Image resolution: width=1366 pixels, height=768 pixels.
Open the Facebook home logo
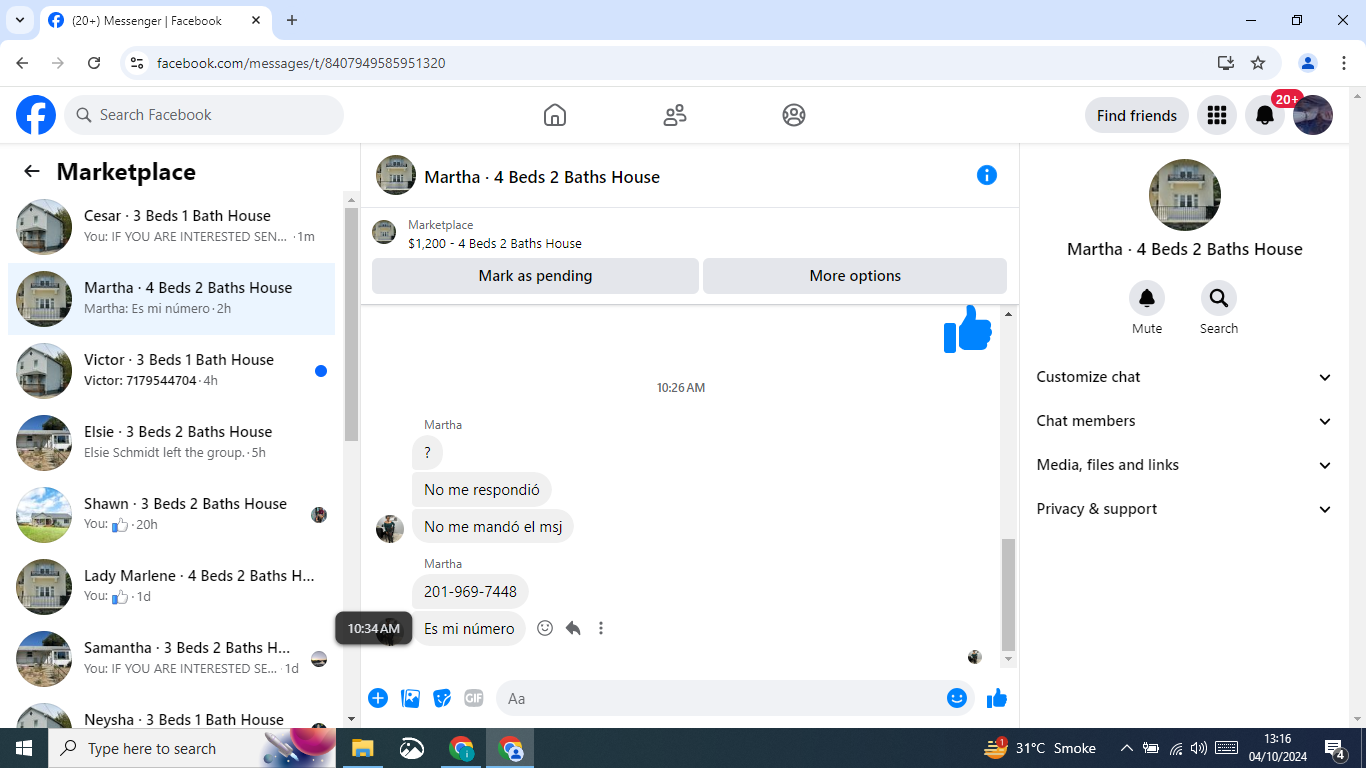coord(36,115)
